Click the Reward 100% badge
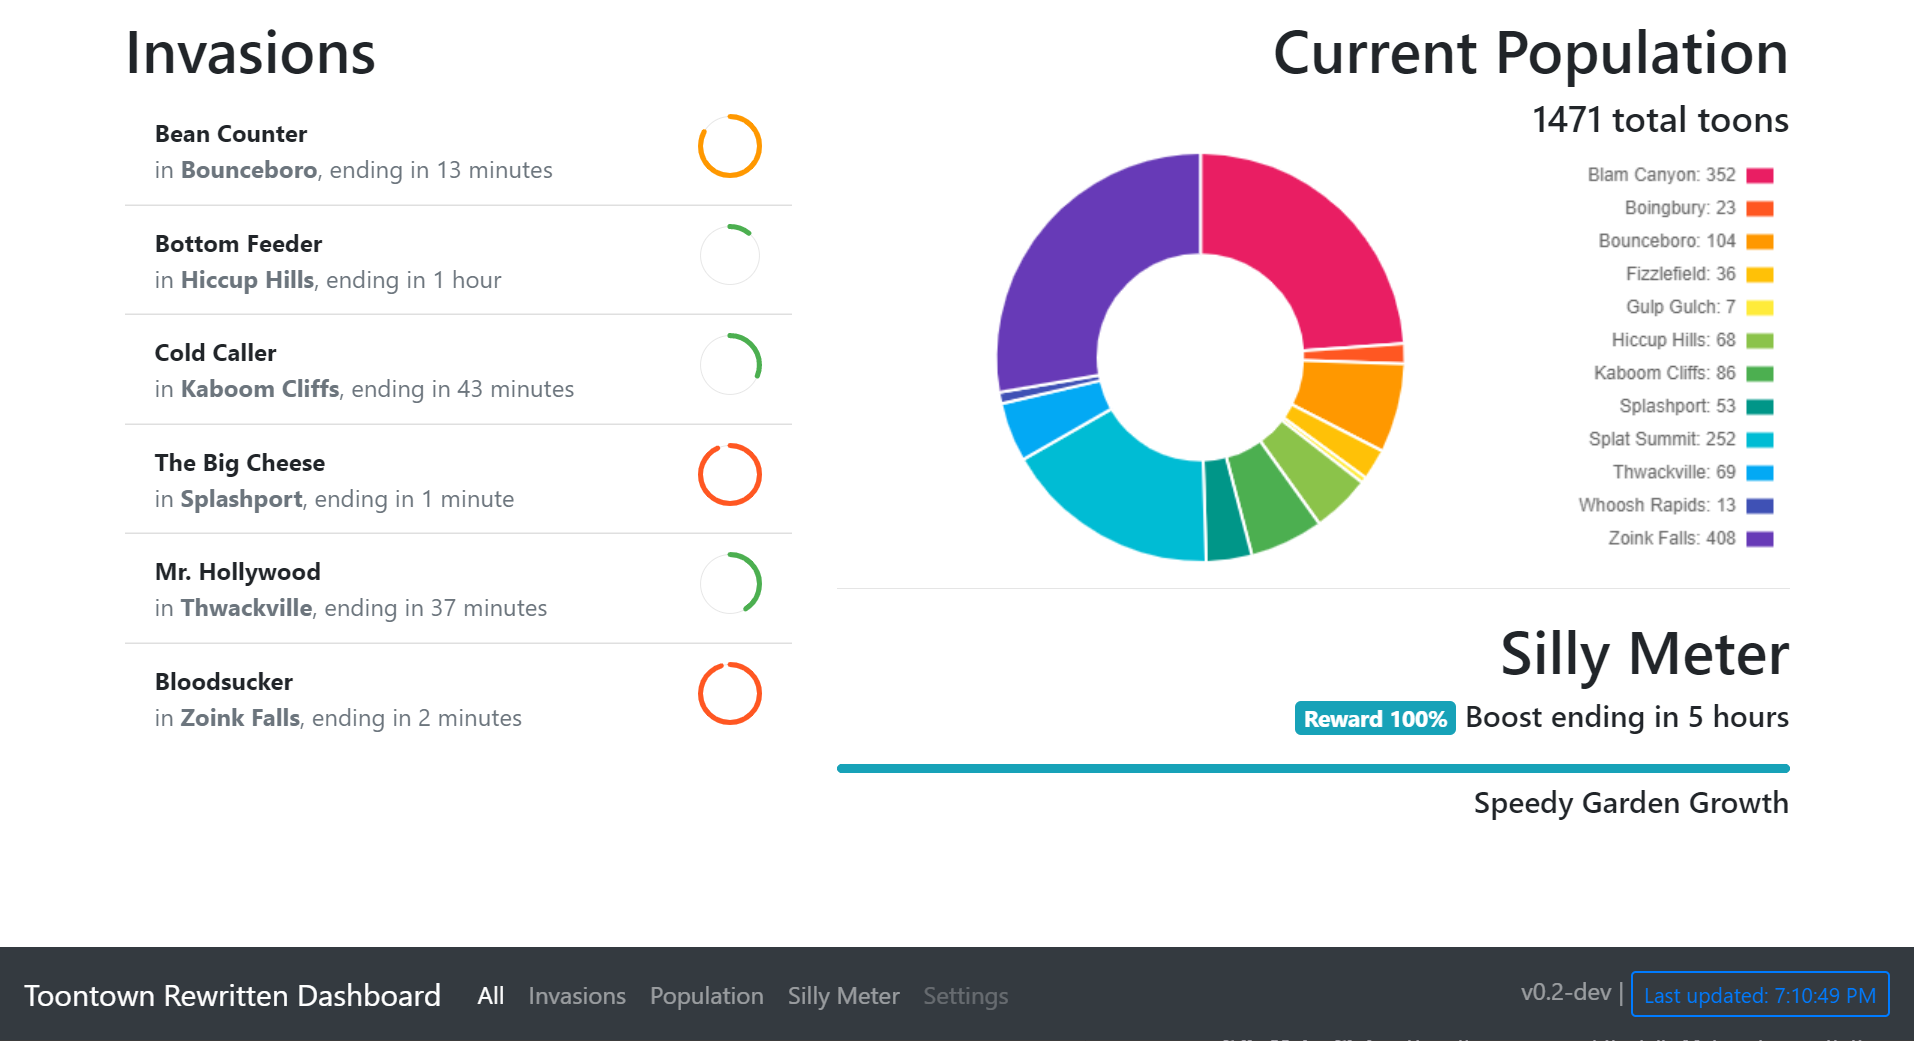1914x1041 pixels. point(1375,718)
